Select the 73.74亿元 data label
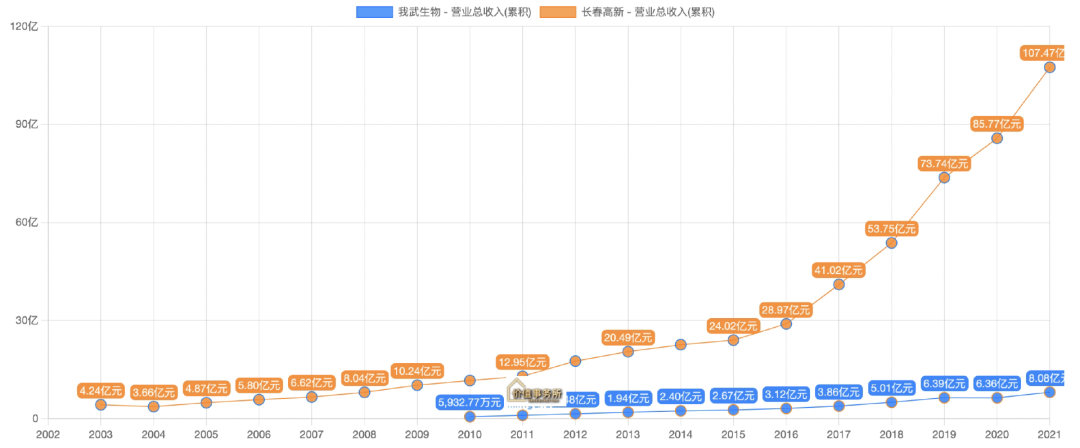 pos(944,164)
